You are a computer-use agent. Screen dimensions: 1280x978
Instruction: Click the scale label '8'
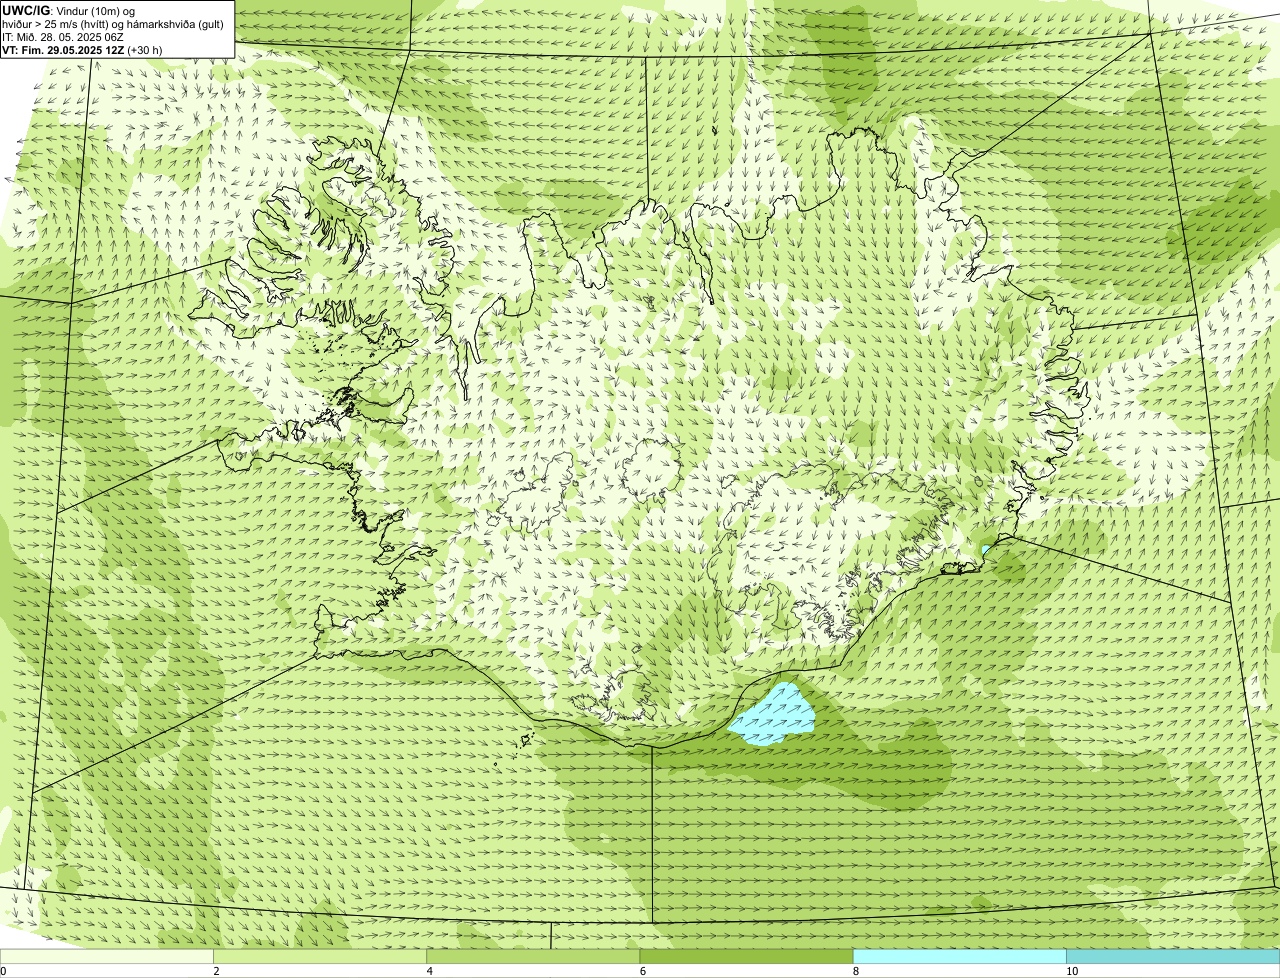(x=856, y=971)
